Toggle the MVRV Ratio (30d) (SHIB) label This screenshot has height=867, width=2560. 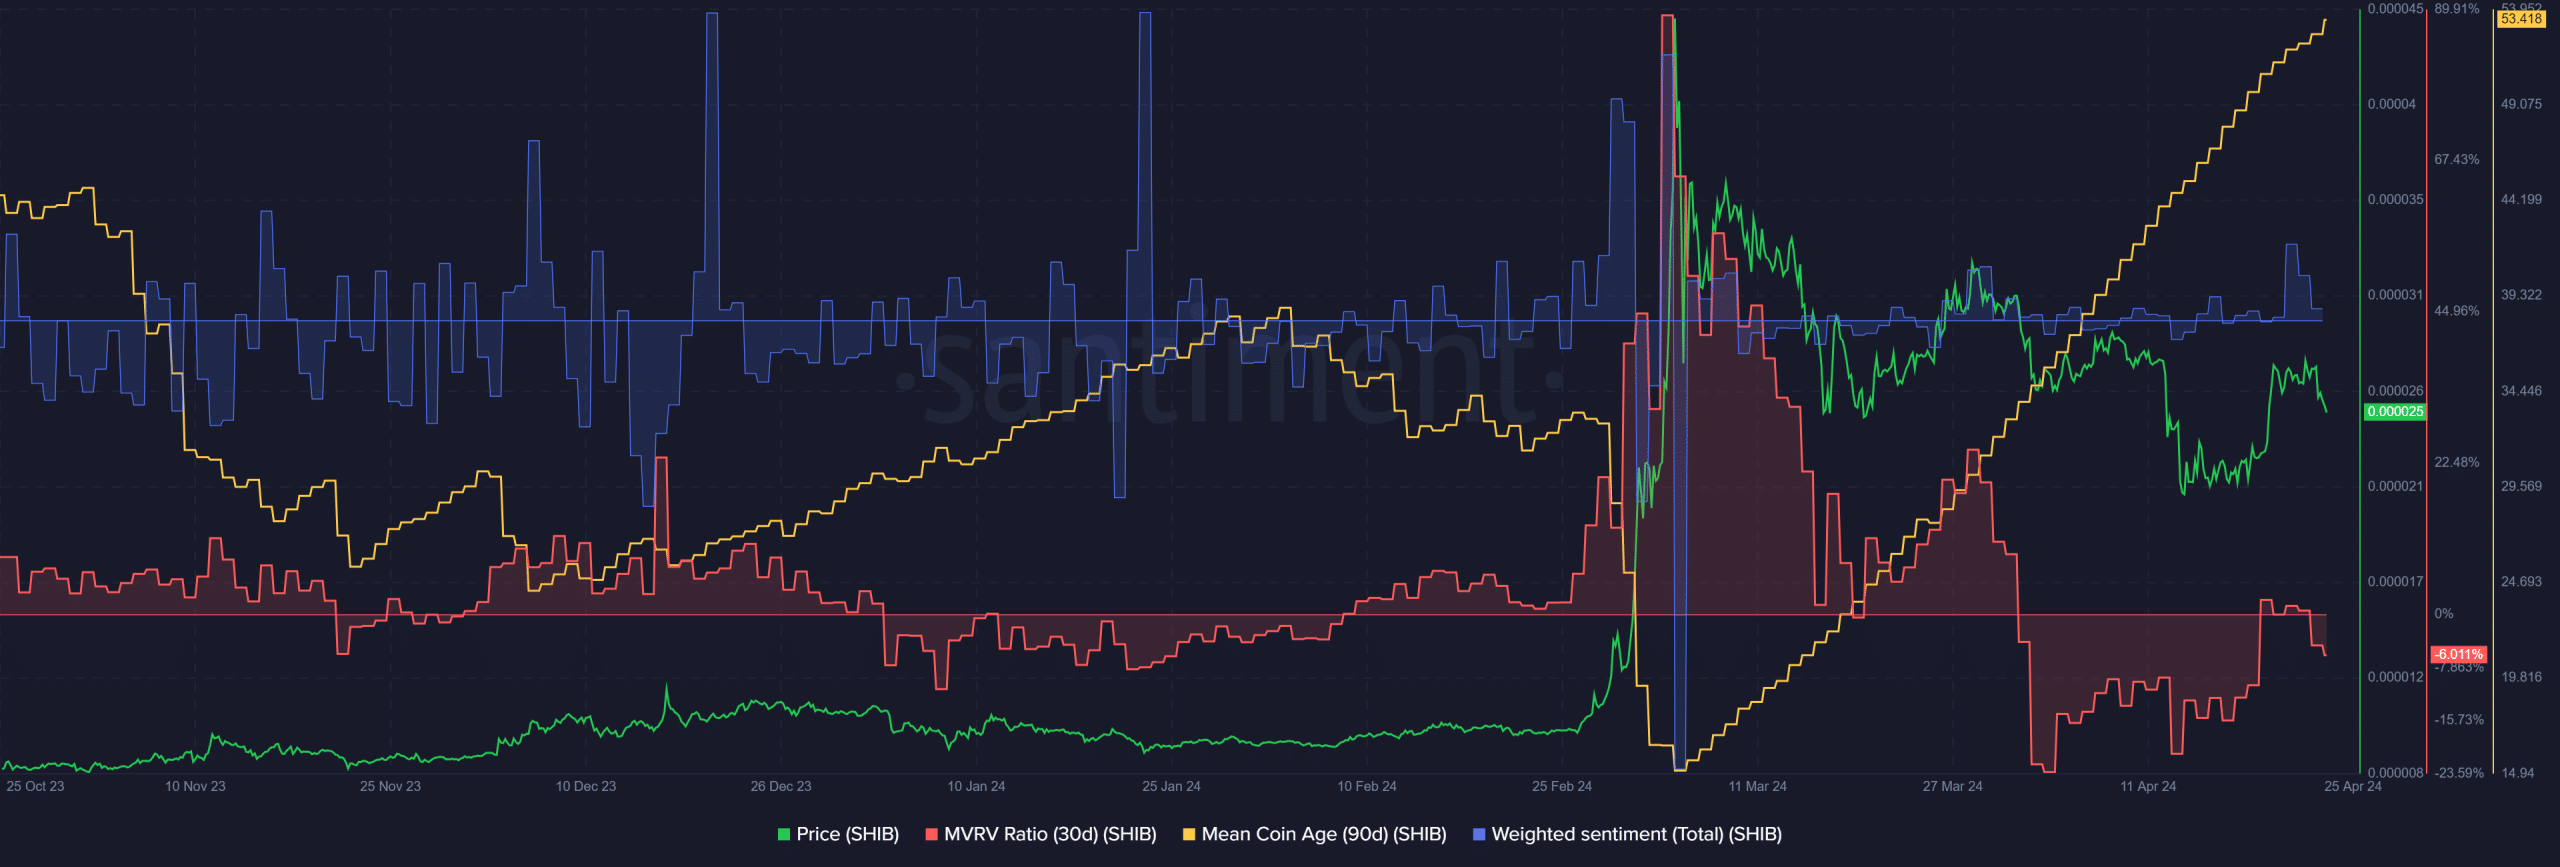click(1050, 834)
